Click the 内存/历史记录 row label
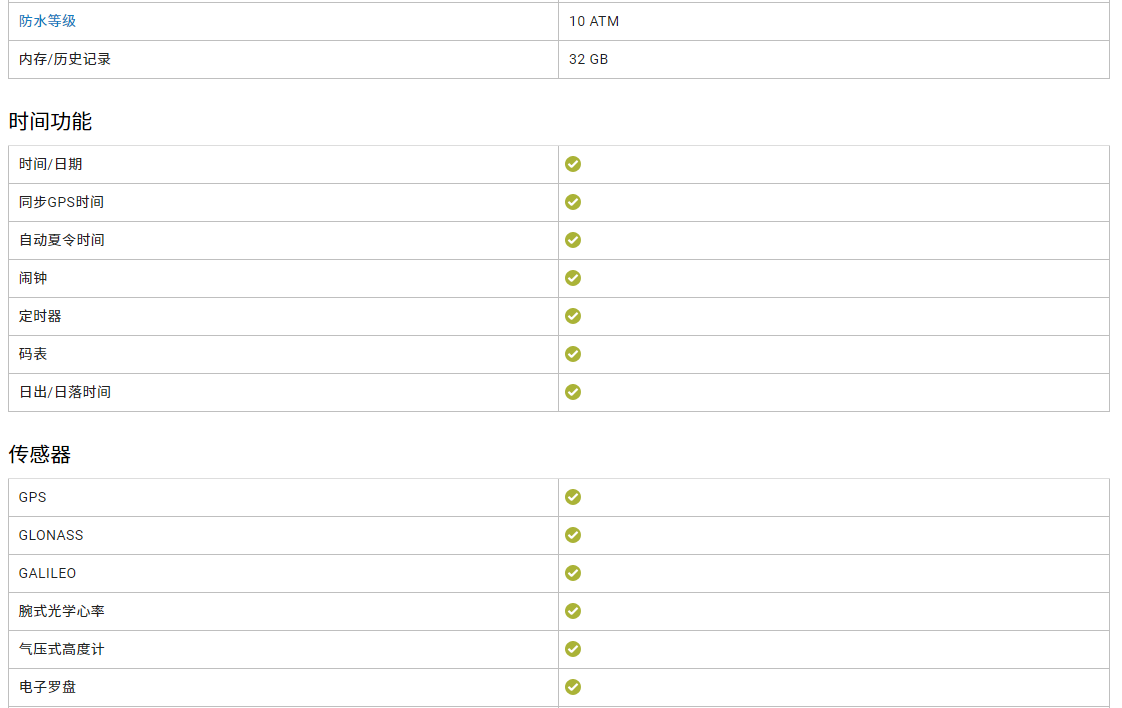 click(65, 59)
